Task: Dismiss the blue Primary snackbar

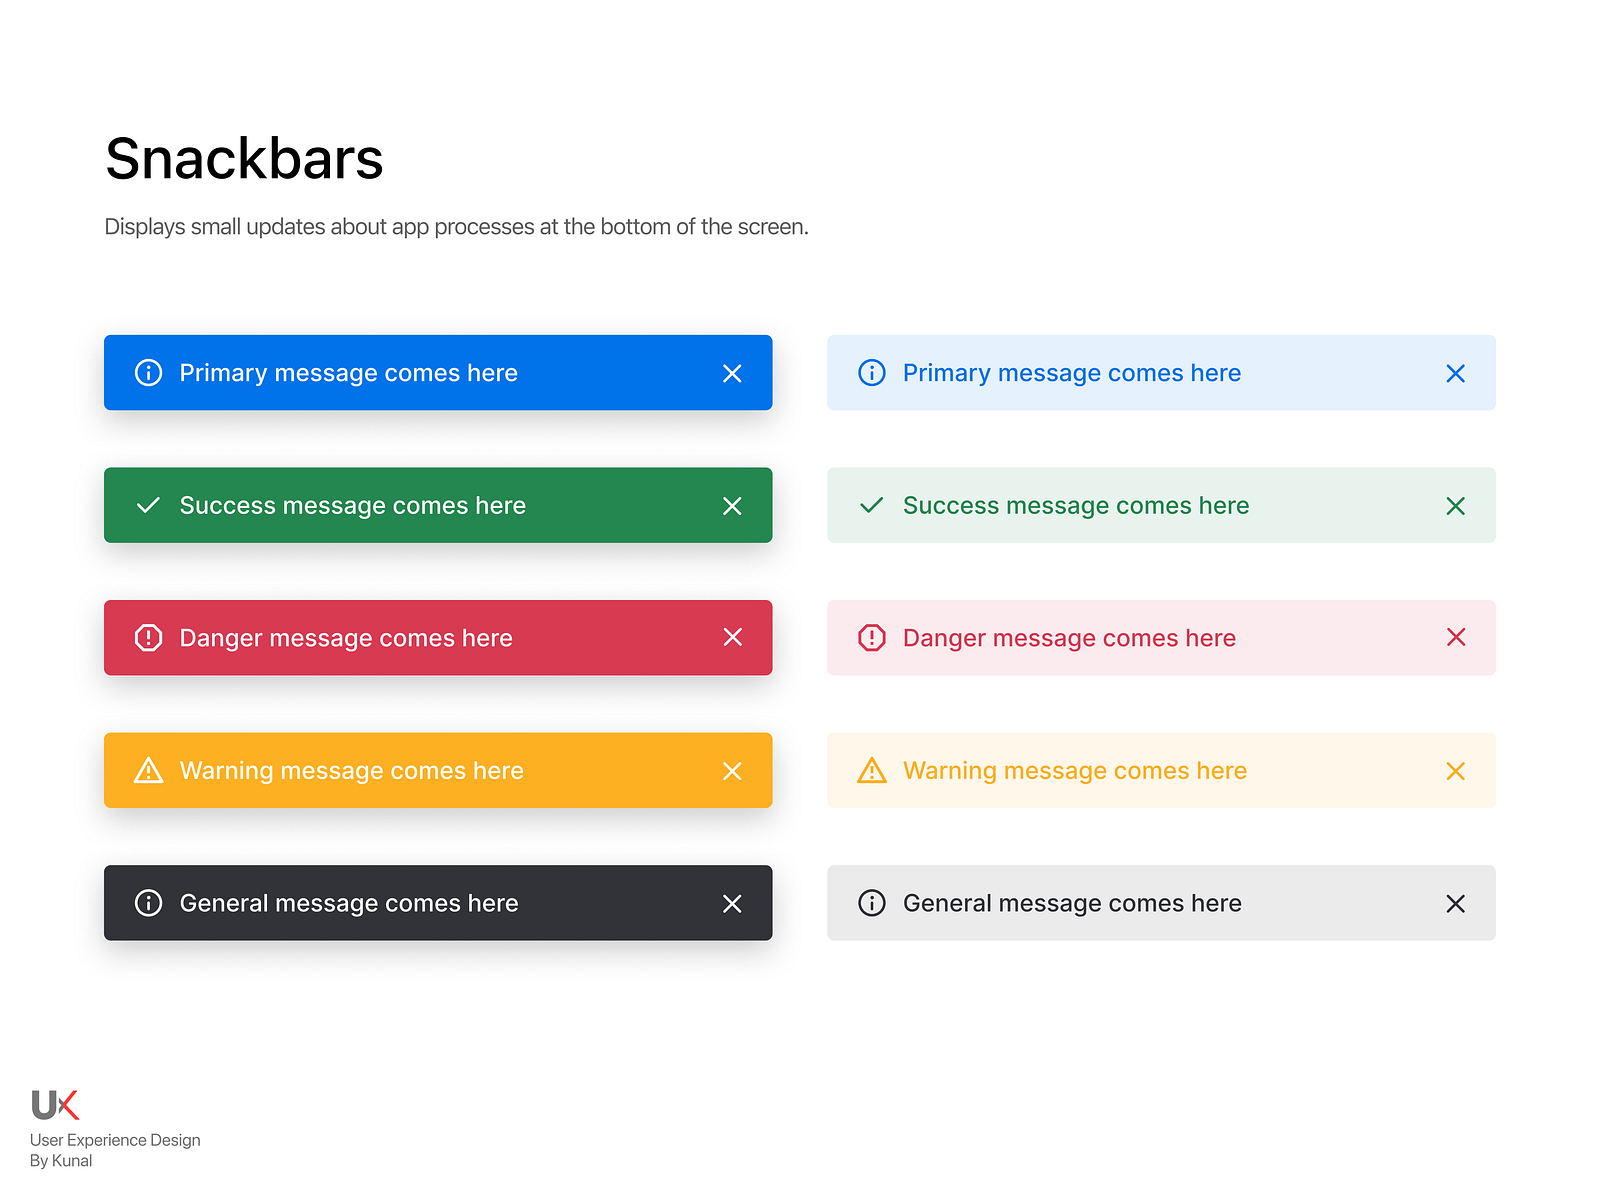Action: (x=732, y=373)
